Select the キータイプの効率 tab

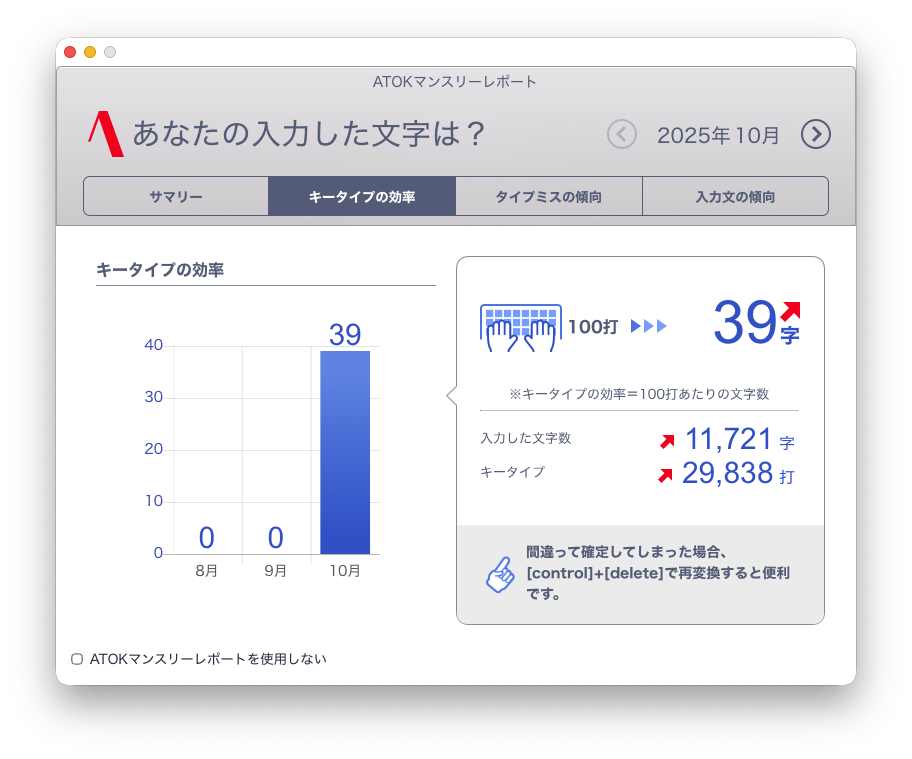pos(362,197)
